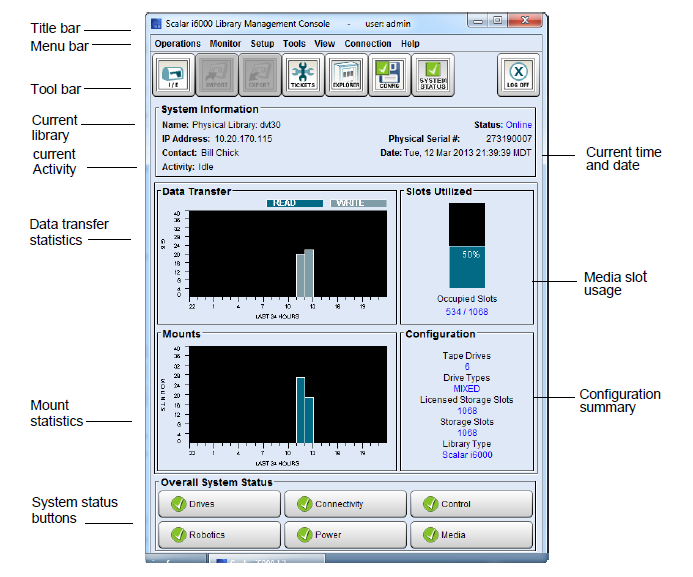Click the Robotics status button
The image size is (693, 577).
(220, 535)
